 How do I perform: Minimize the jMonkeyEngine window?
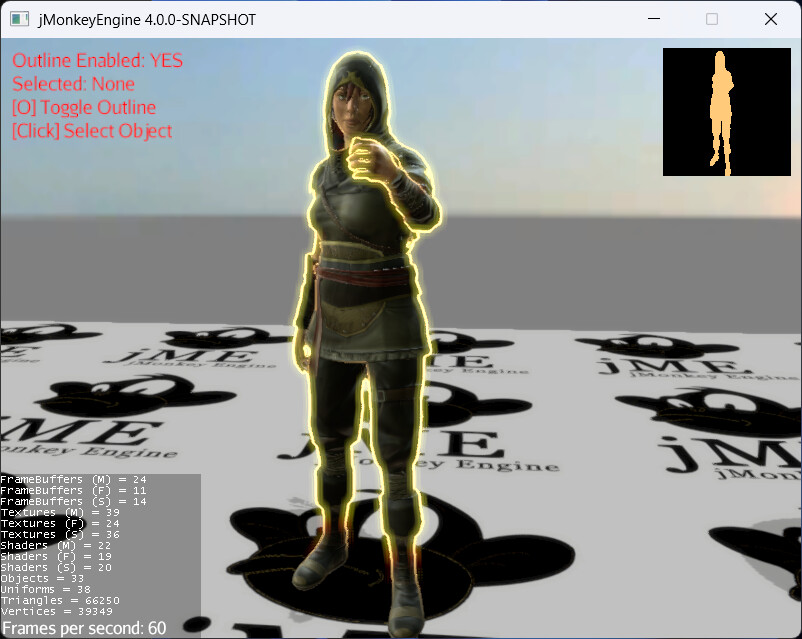click(x=654, y=19)
